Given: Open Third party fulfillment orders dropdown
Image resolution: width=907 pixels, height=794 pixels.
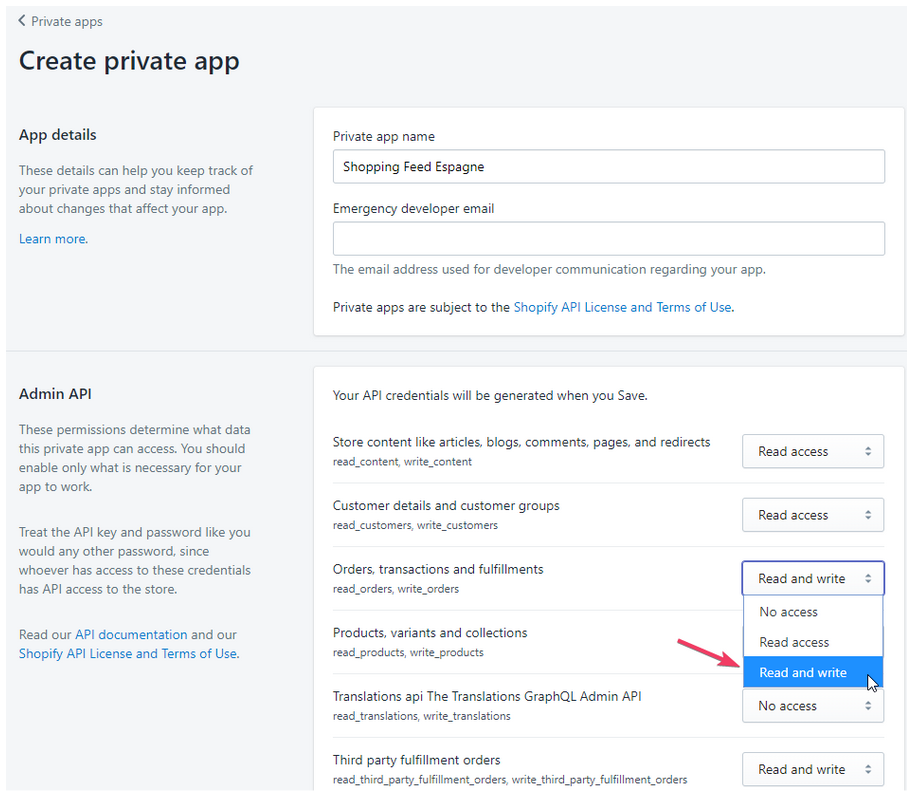Looking at the screenshot, I should [x=812, y=769].
